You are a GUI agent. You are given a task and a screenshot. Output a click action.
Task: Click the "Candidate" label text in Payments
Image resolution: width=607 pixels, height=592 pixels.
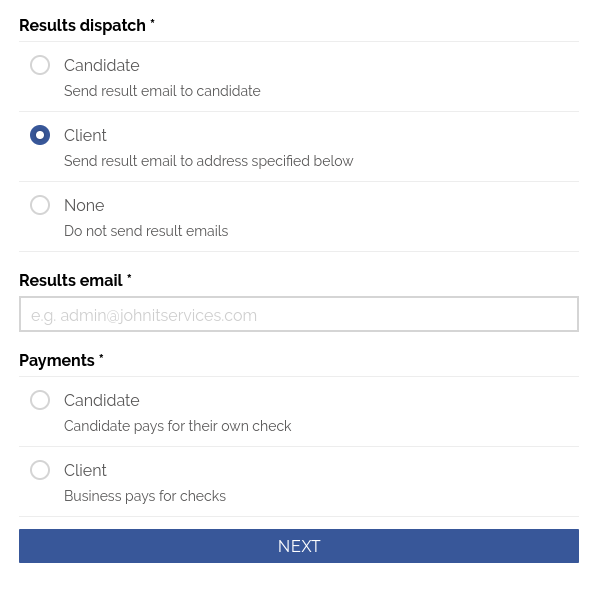pos(101,400)
